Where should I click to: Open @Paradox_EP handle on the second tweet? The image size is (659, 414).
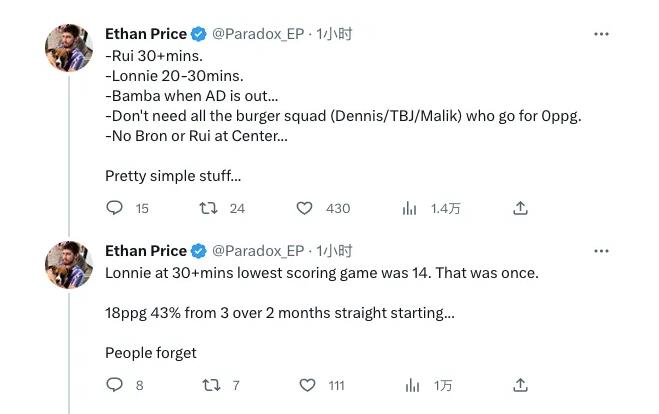[258, 251]
